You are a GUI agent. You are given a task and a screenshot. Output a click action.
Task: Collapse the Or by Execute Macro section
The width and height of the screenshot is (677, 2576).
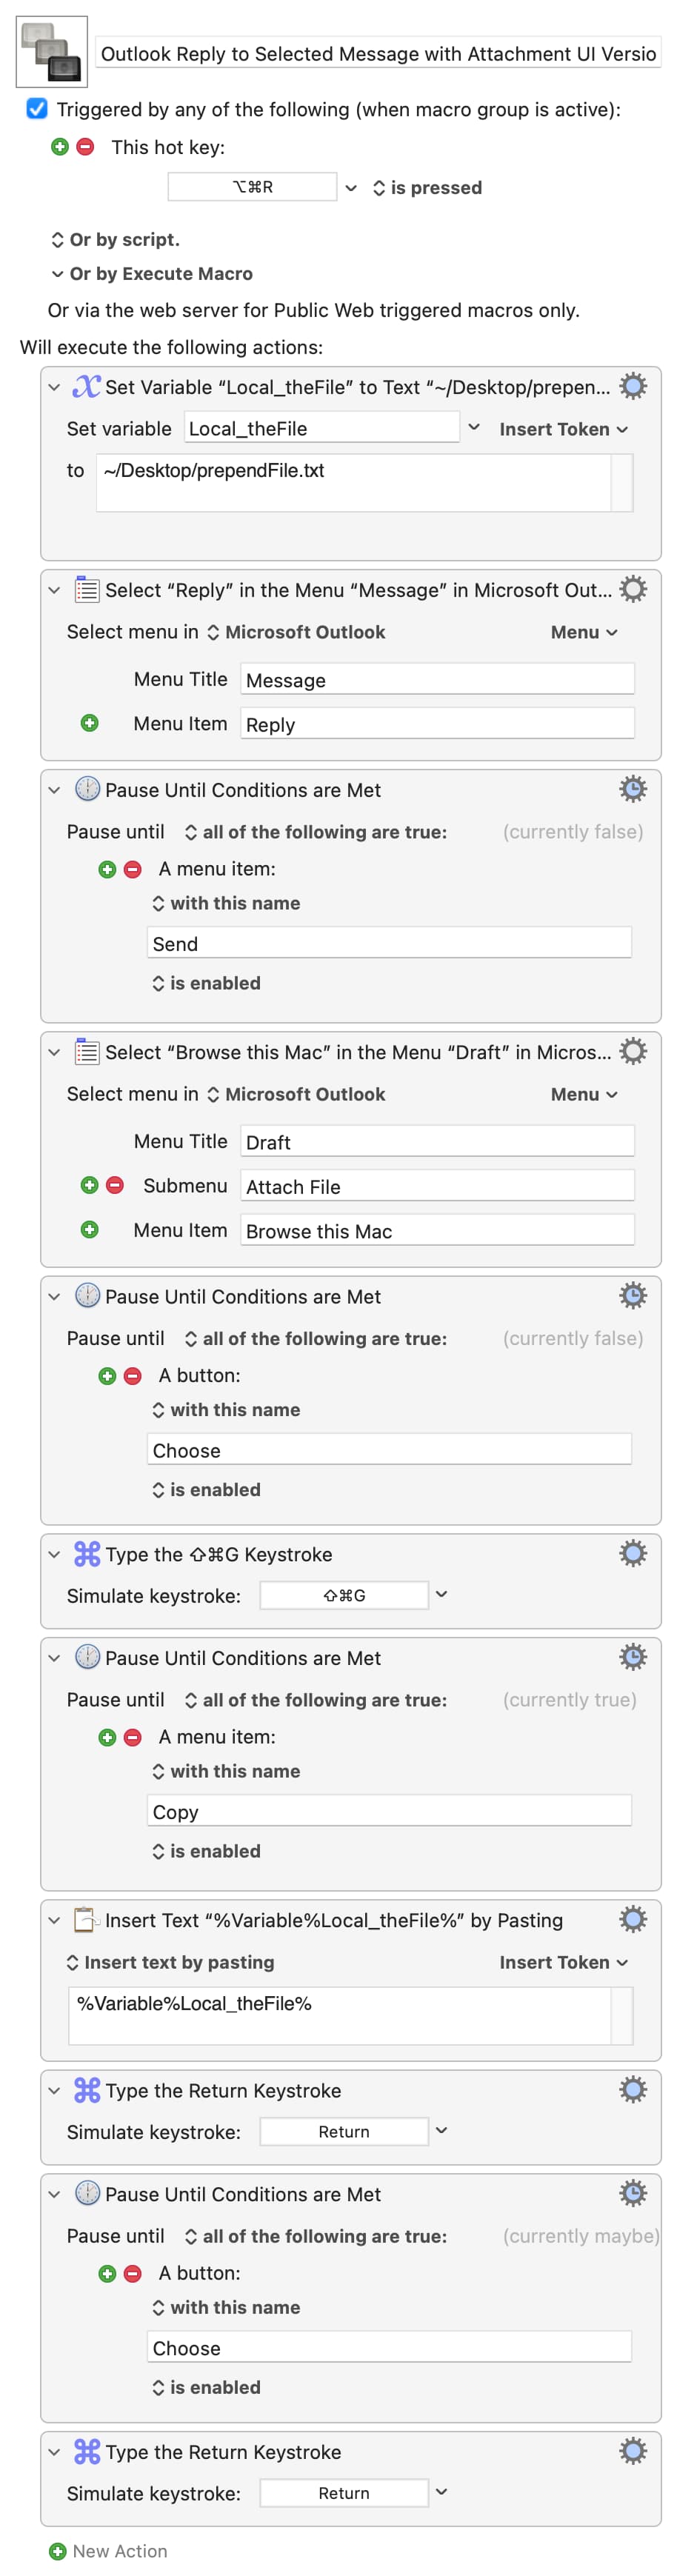coord(57,273)
